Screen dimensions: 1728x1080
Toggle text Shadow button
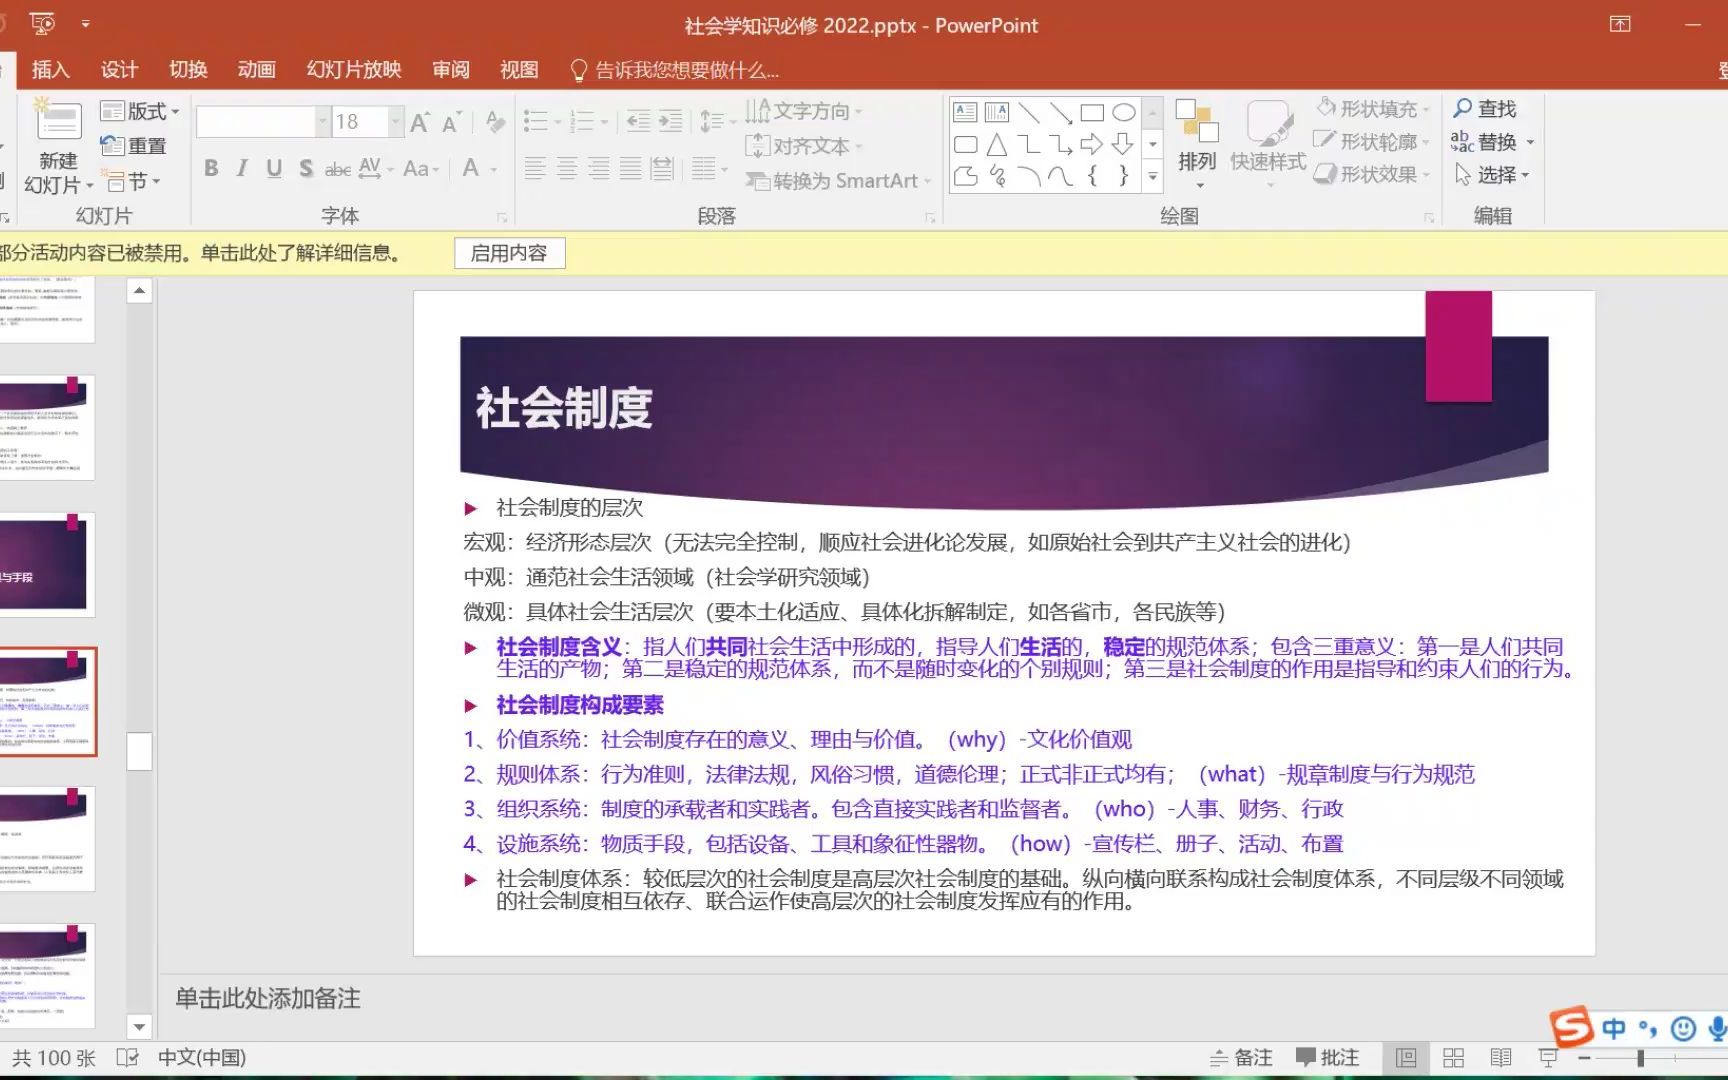(306, 169)
